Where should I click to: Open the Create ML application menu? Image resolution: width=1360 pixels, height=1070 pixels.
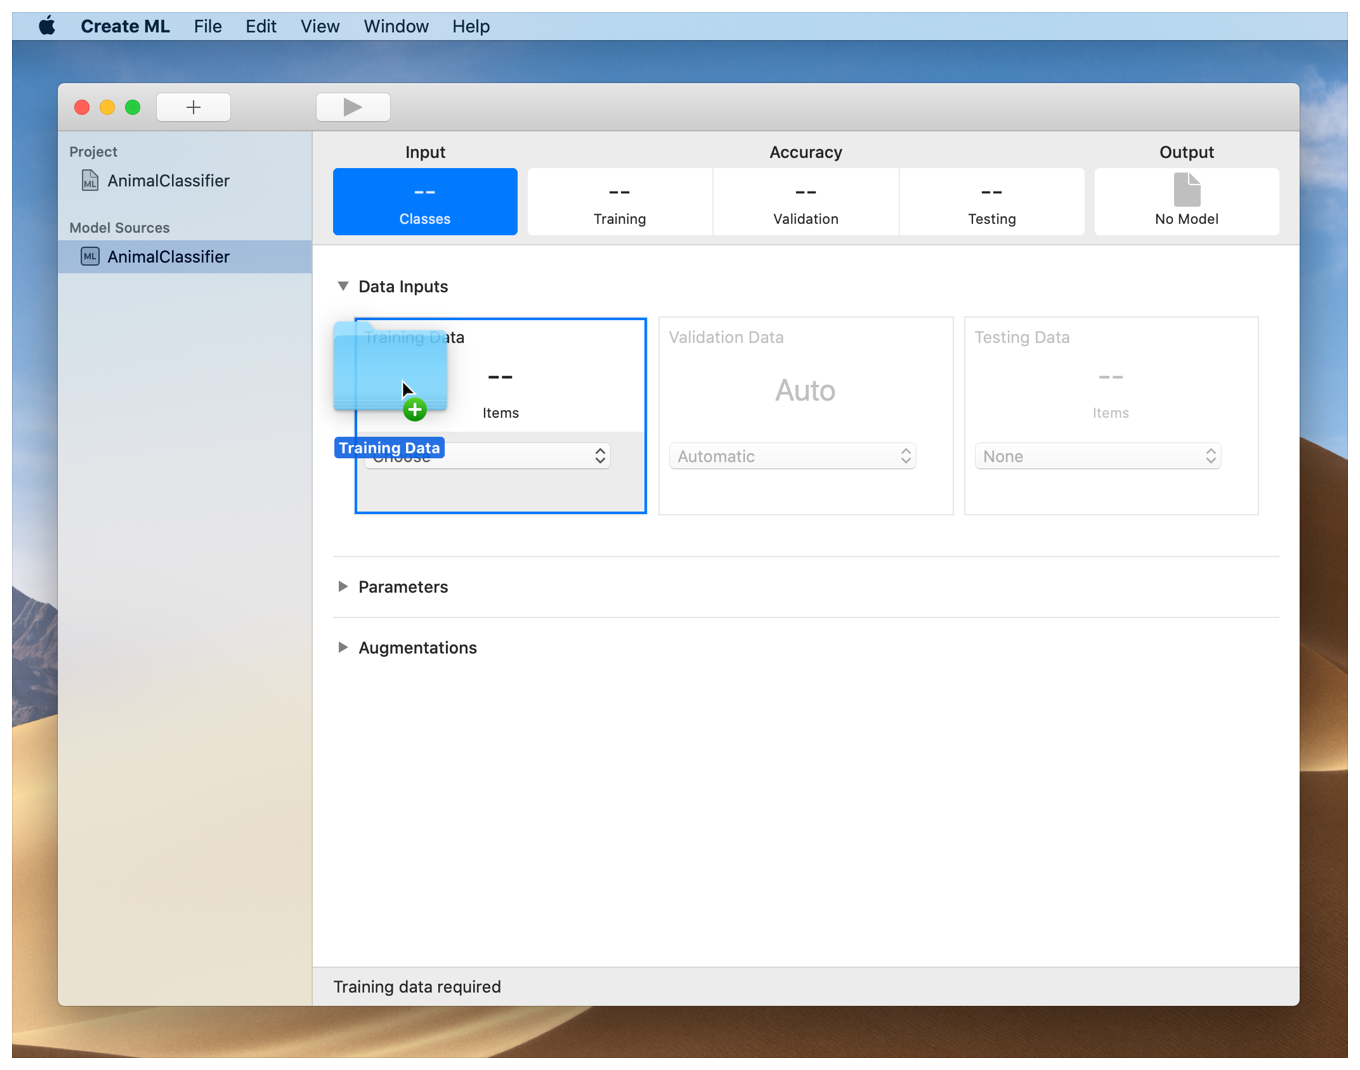(x=125, y=26)
